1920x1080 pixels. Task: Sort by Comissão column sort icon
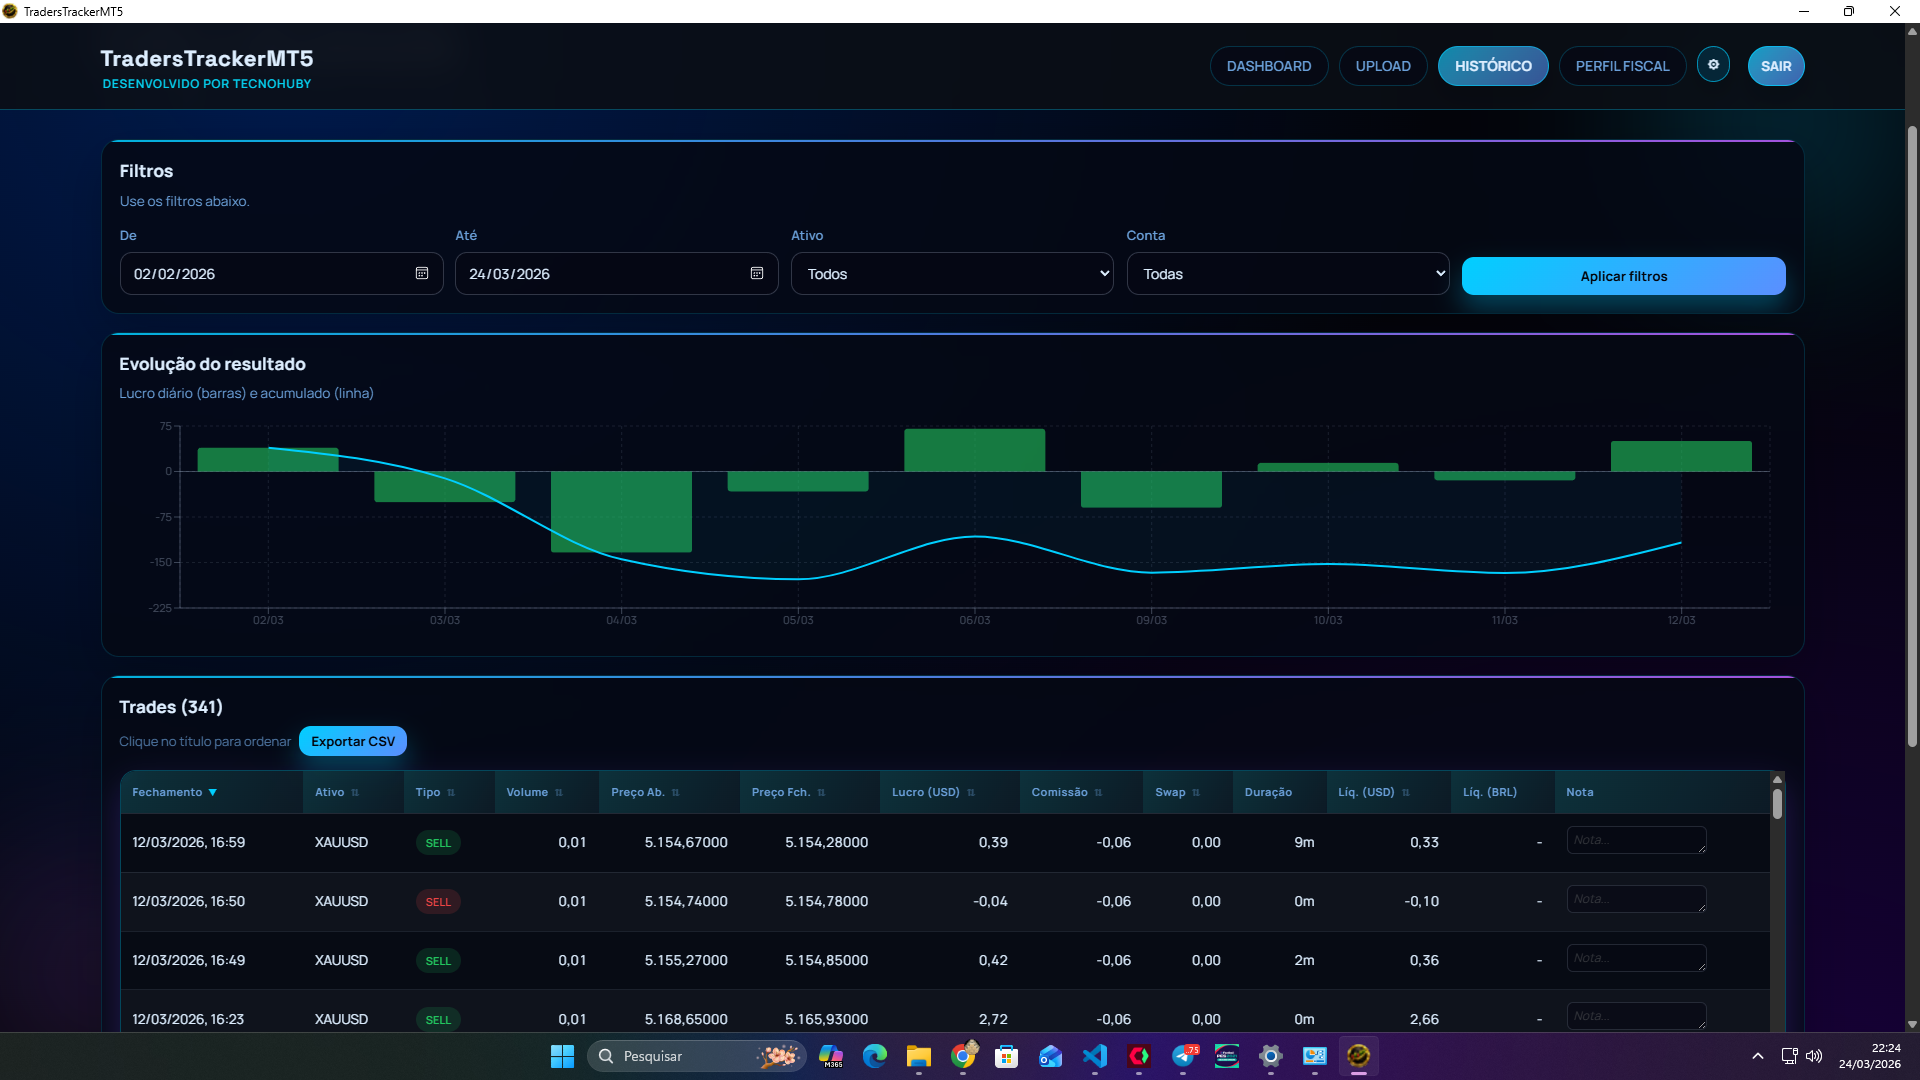(x=1098, y=793)
